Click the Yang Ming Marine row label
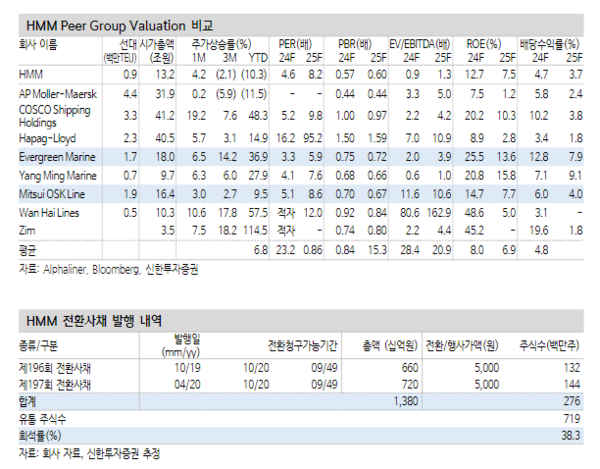 [x=53, y=176]
